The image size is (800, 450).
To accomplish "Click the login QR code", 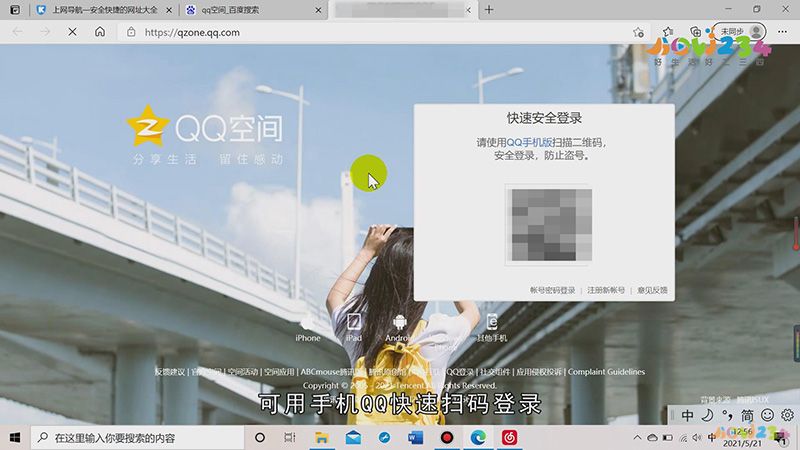I will tap(551, 224).
